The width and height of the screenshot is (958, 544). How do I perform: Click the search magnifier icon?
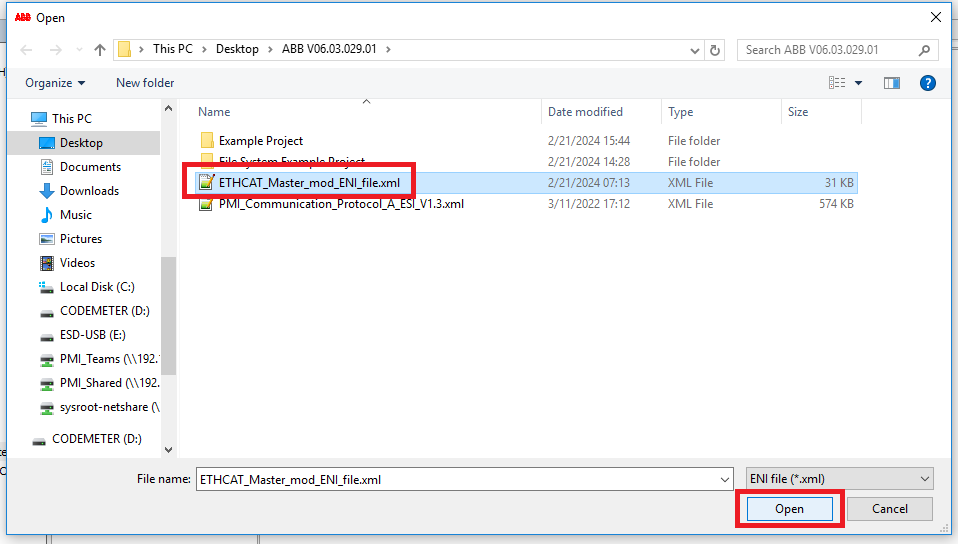click(x=925, y=50)
